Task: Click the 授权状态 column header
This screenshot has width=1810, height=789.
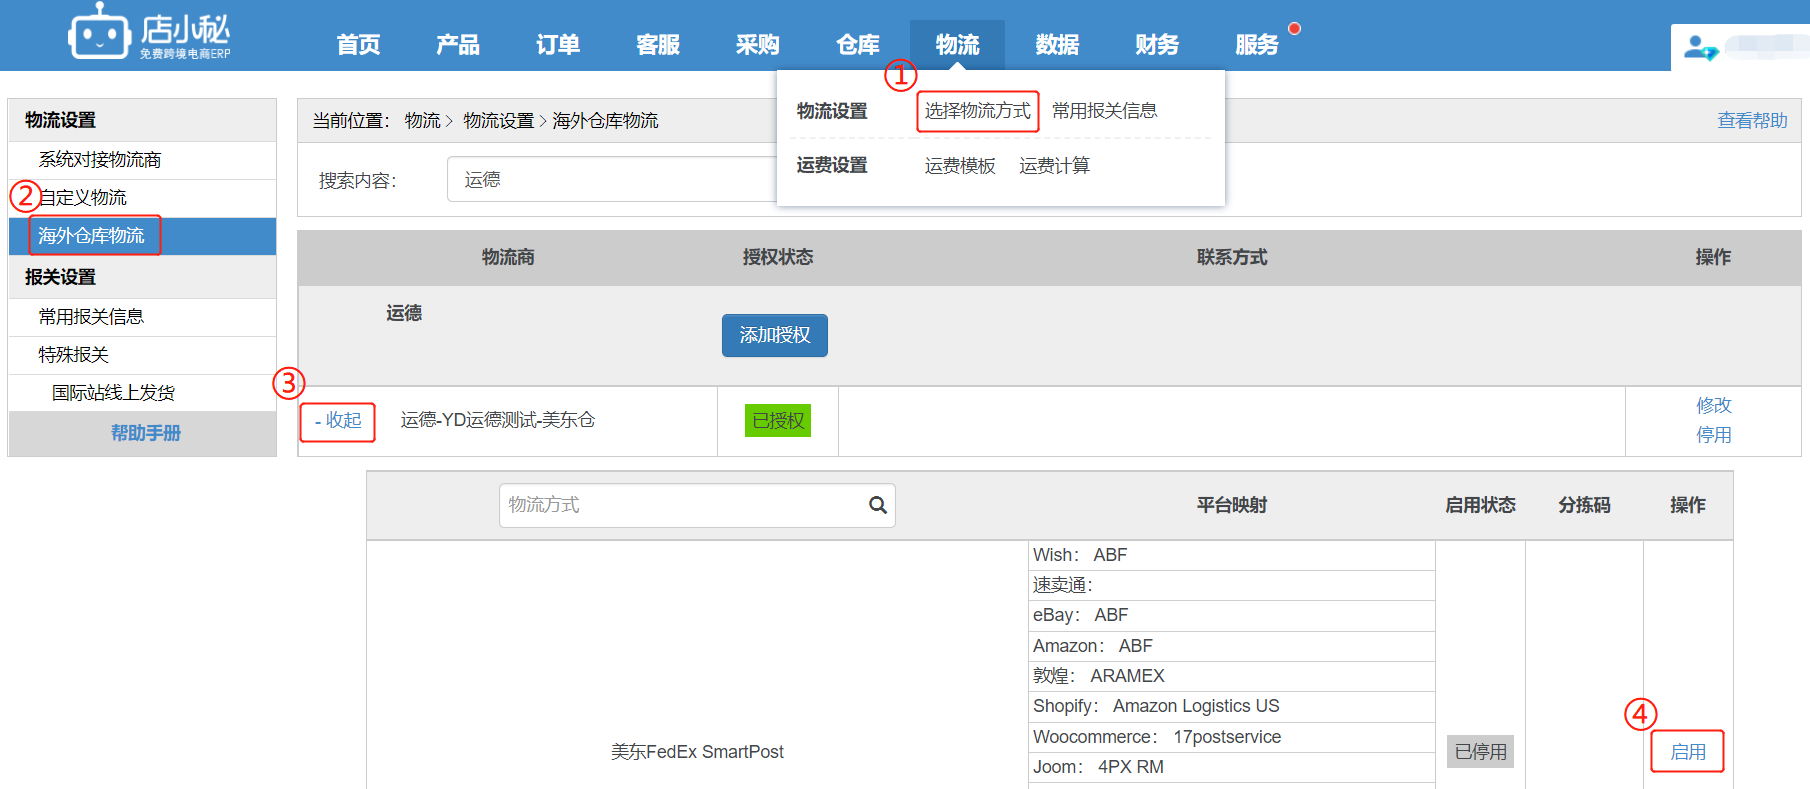Action: point(778,257)
